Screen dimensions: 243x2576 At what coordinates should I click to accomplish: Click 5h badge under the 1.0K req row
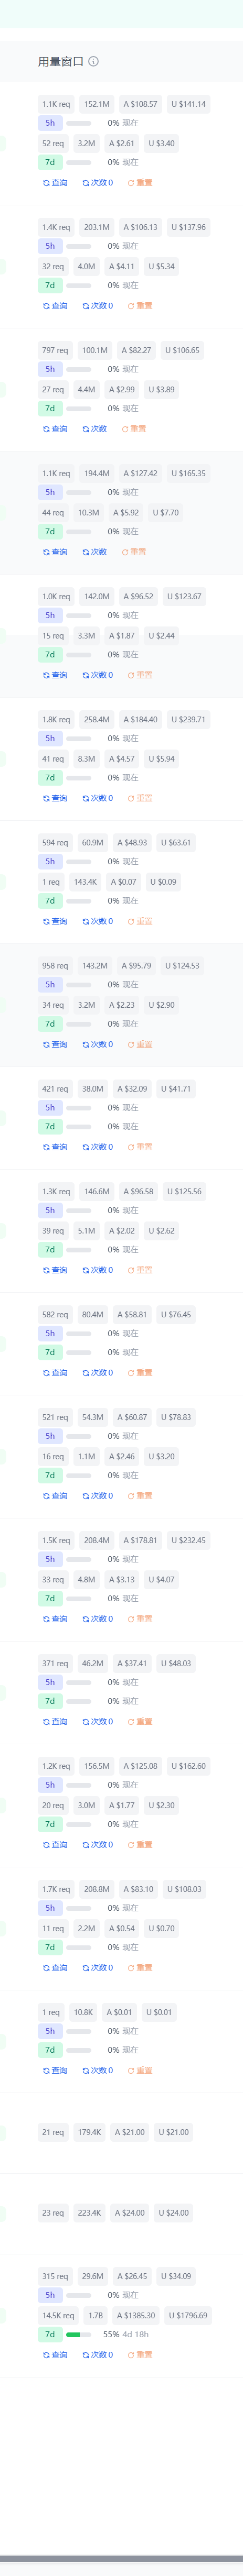click(50, 615)
